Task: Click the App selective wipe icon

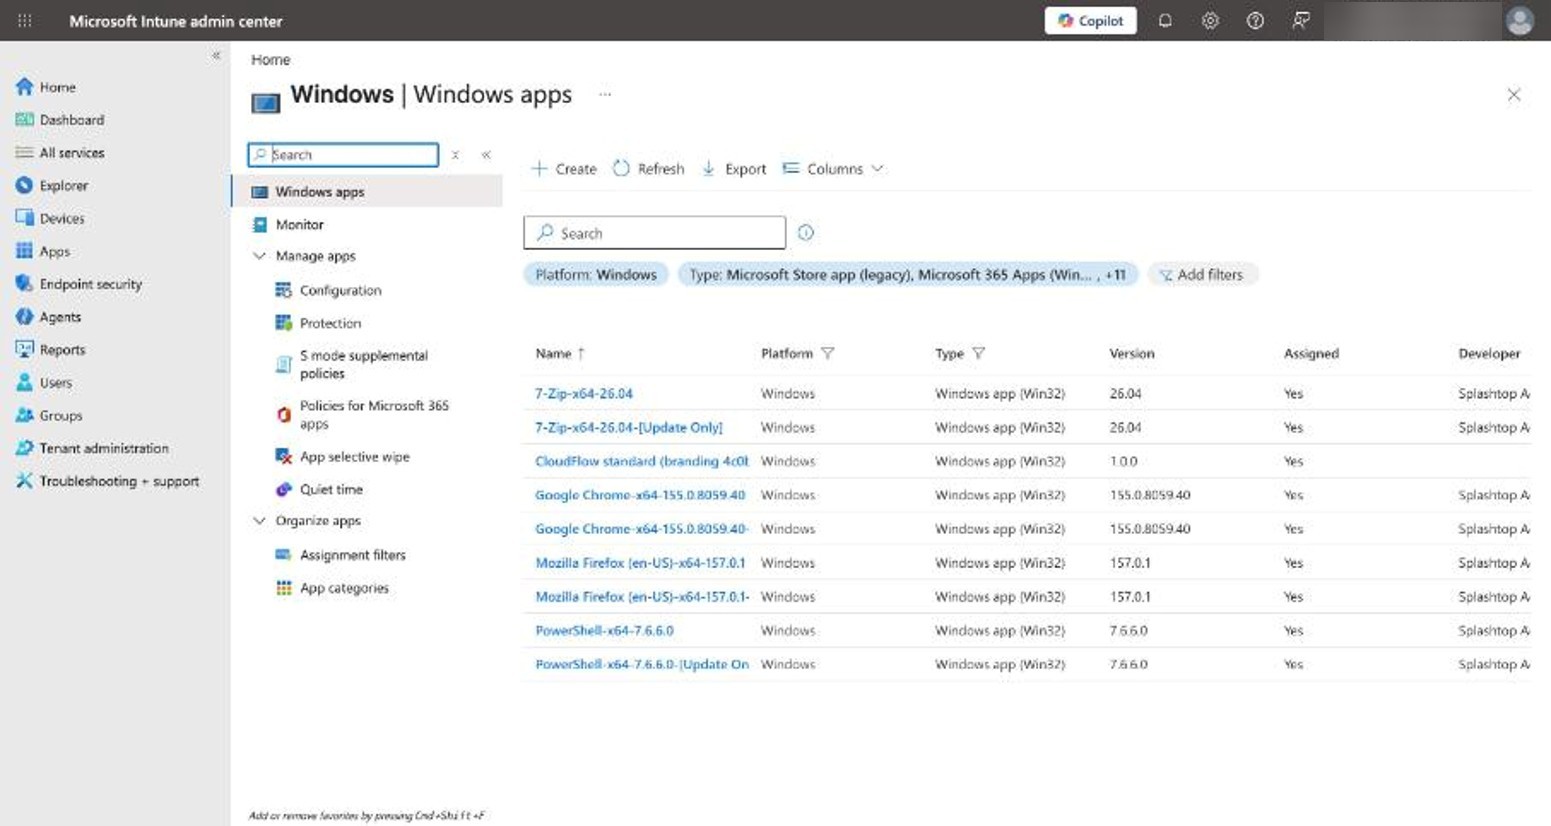Action: pyautogui.click(x=283, y=456)
